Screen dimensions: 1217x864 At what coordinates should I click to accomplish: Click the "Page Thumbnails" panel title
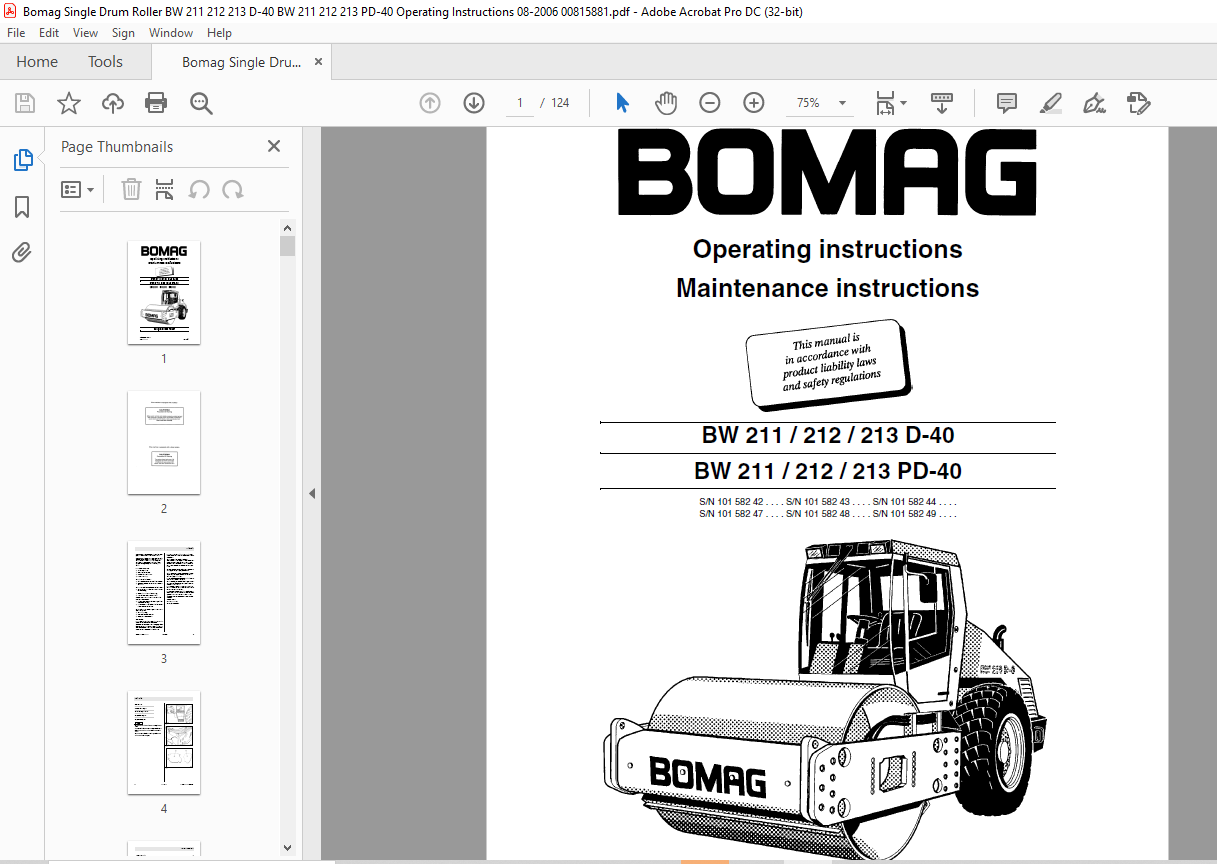coord(117,147)
